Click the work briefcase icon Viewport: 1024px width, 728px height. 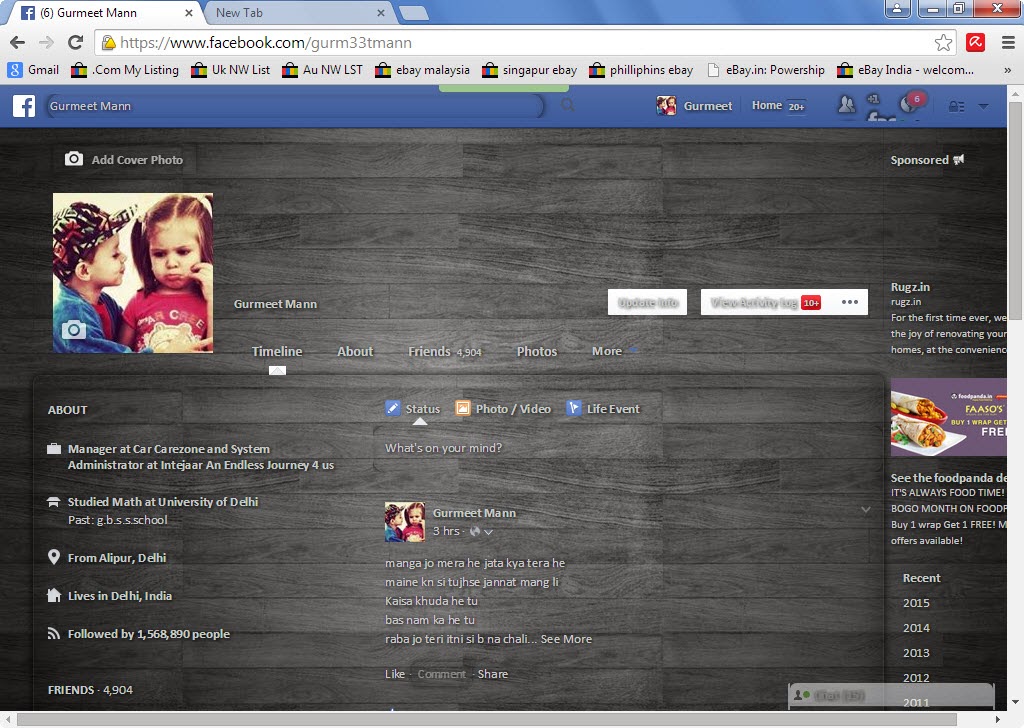point(54,449)
